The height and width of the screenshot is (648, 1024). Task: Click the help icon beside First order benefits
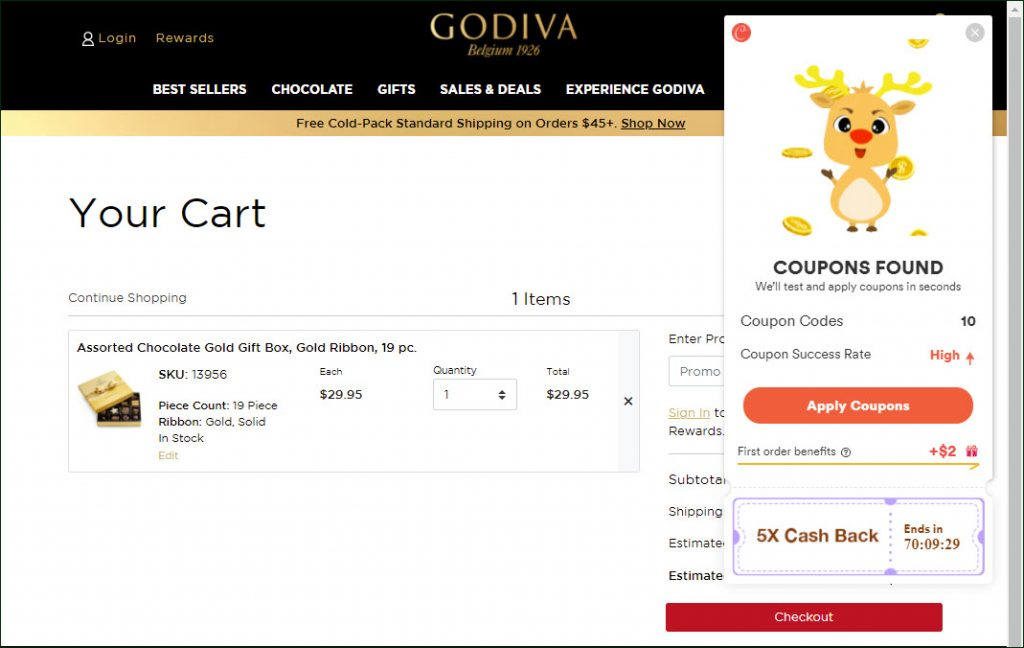pos(846,452)
